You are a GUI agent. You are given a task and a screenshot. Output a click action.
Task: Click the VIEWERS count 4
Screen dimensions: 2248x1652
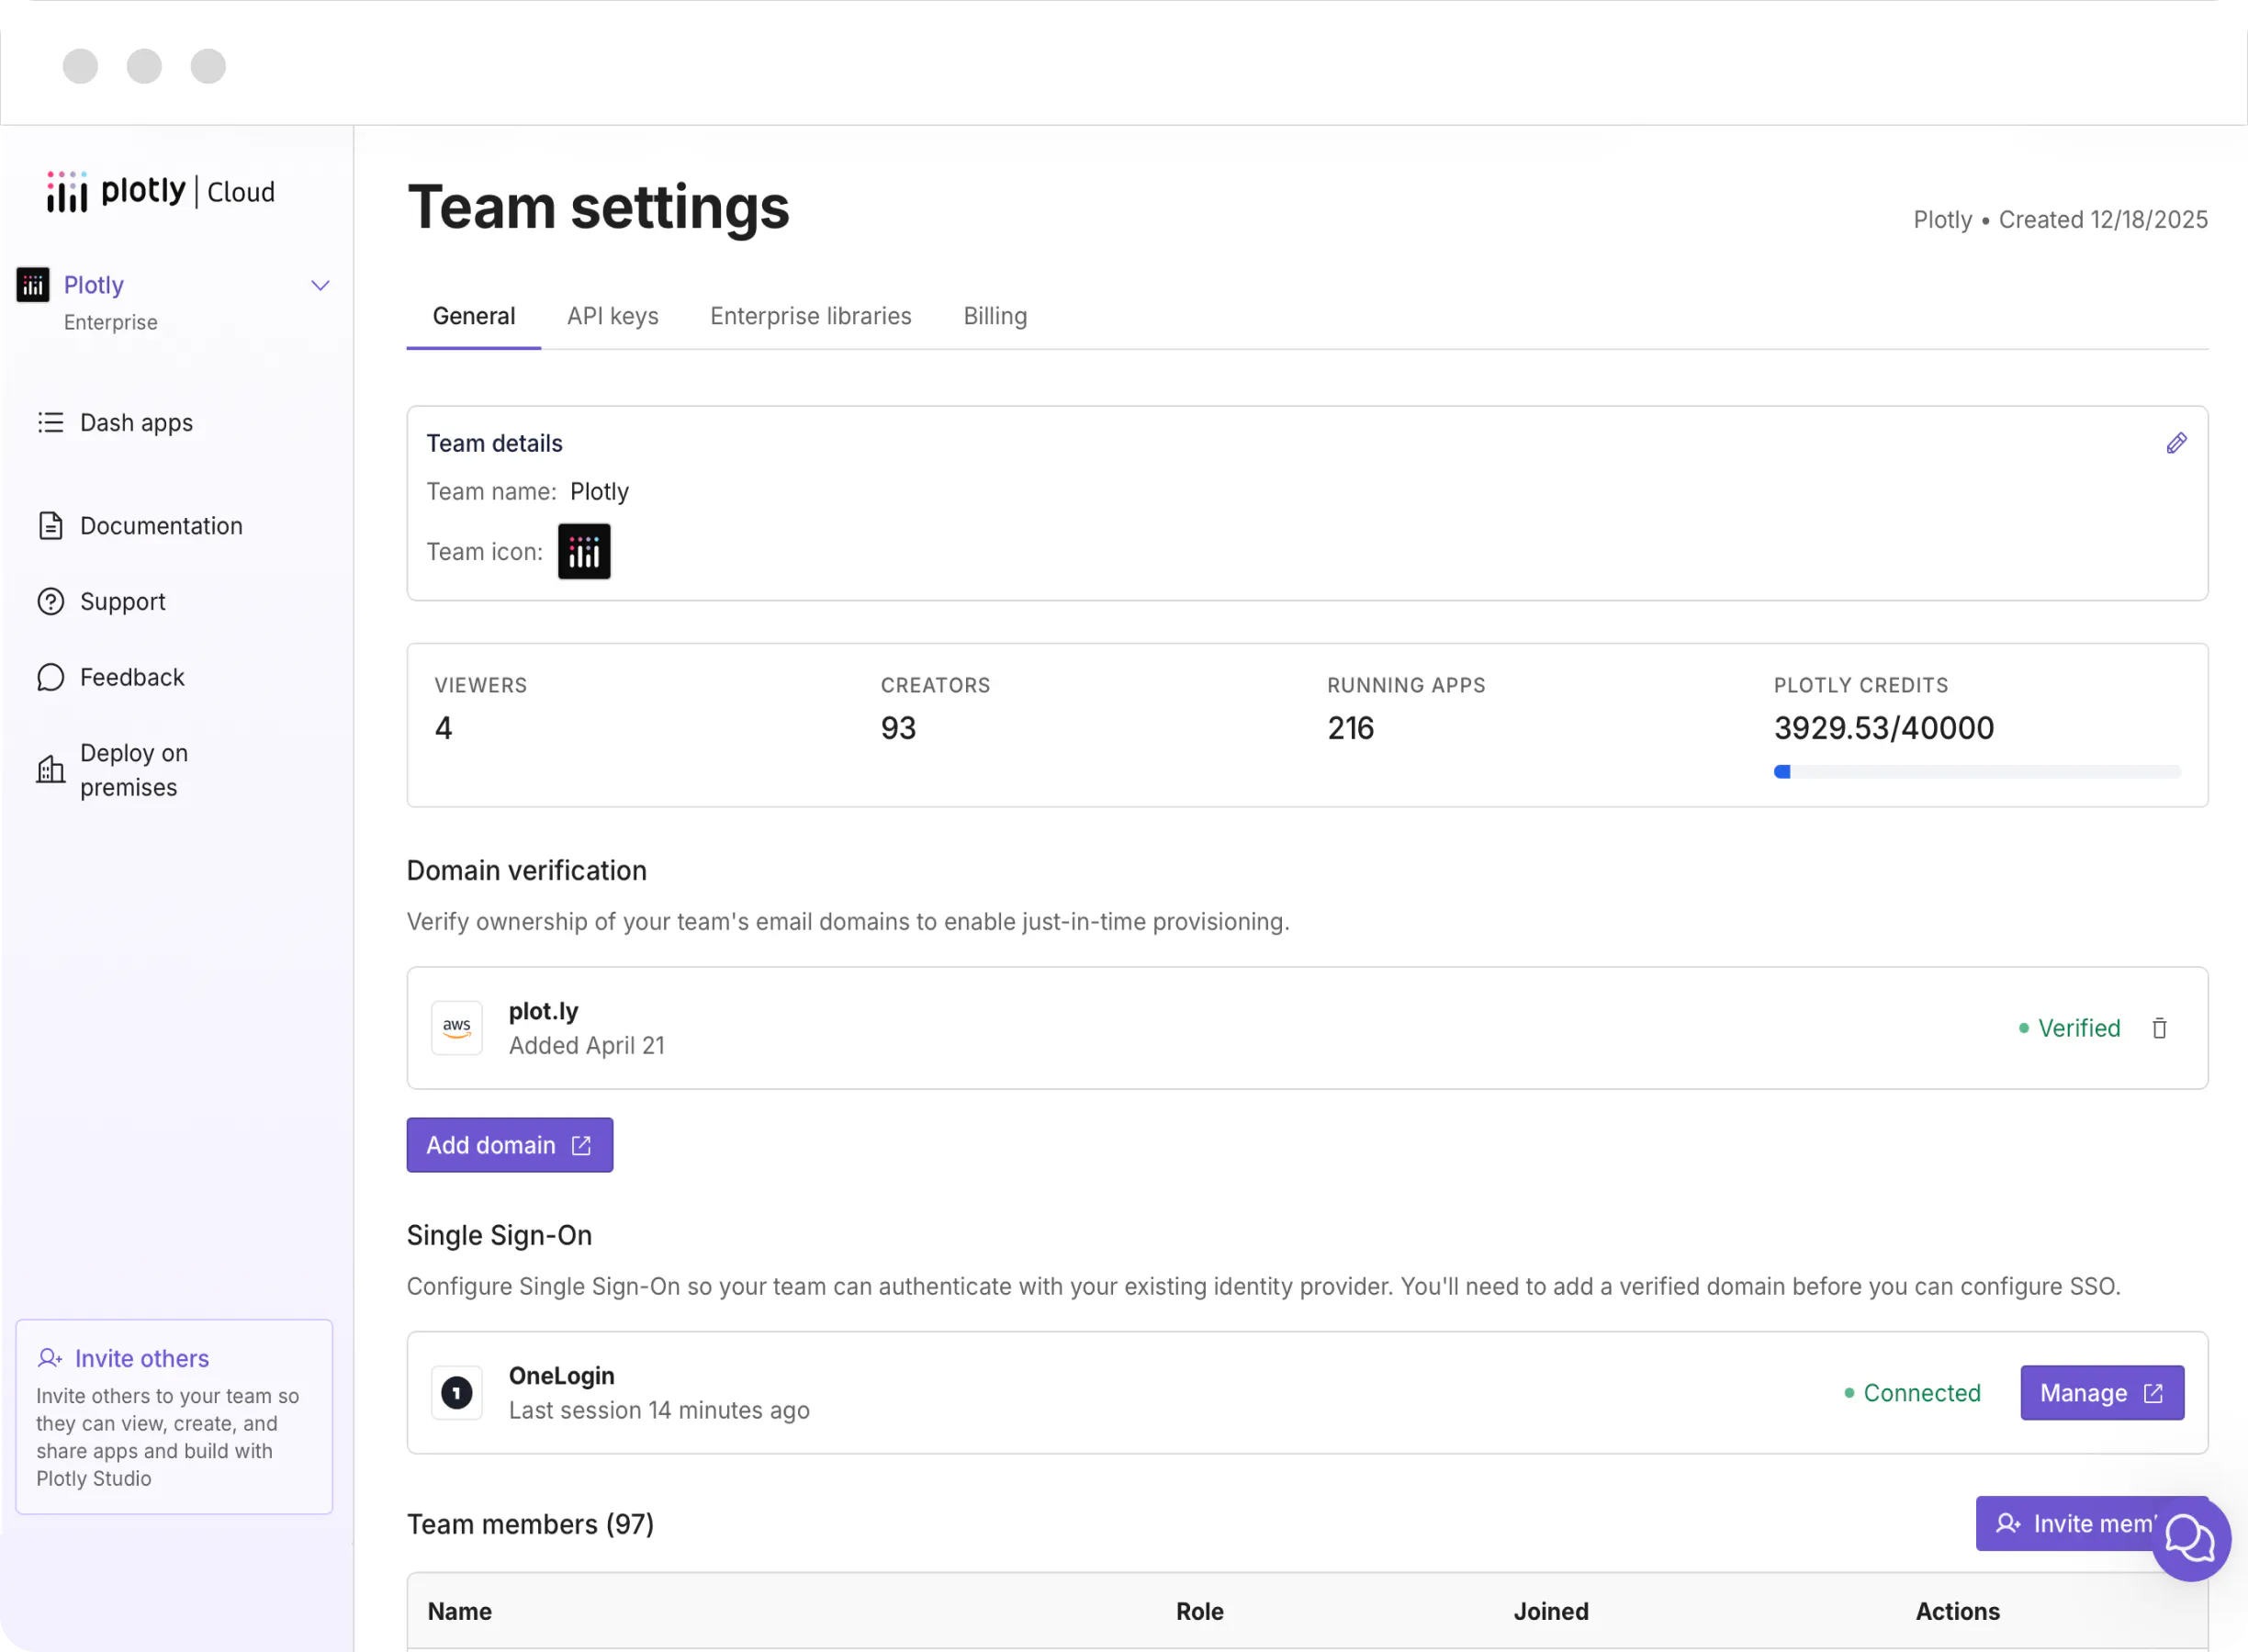pos(443,728)
